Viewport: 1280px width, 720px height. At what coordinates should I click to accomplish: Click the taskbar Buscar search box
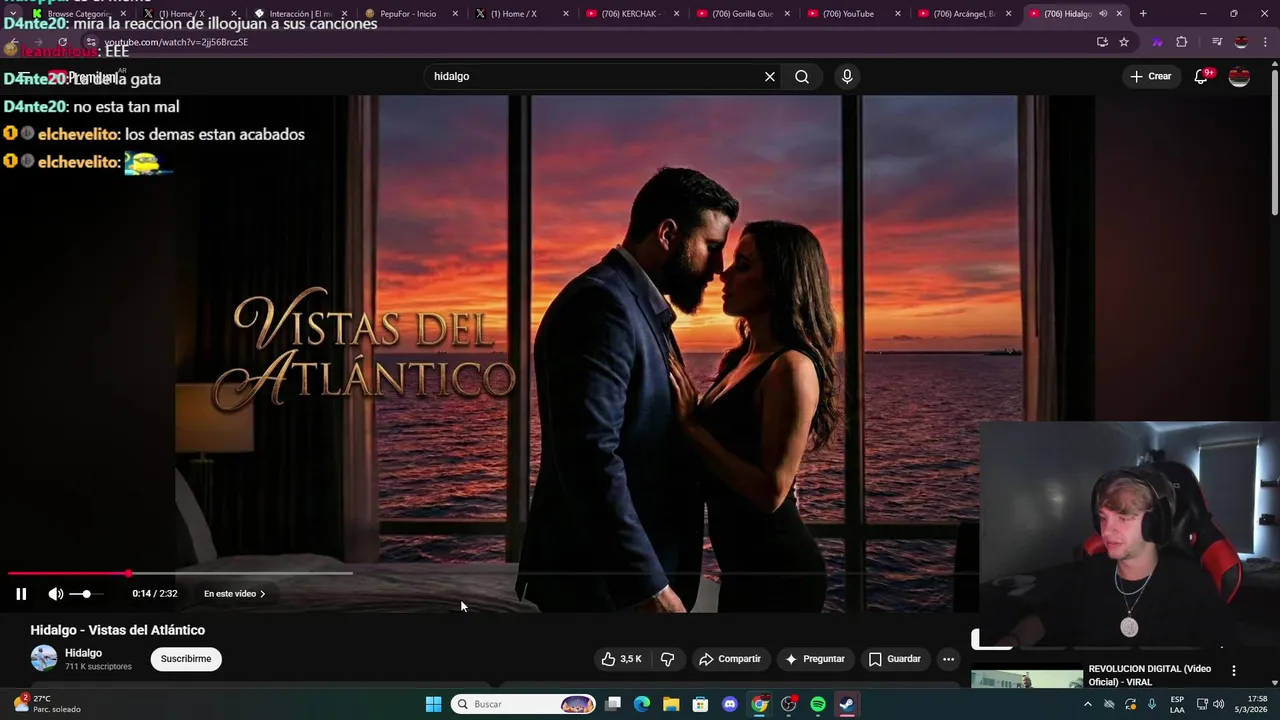click(x=523, y=704)
